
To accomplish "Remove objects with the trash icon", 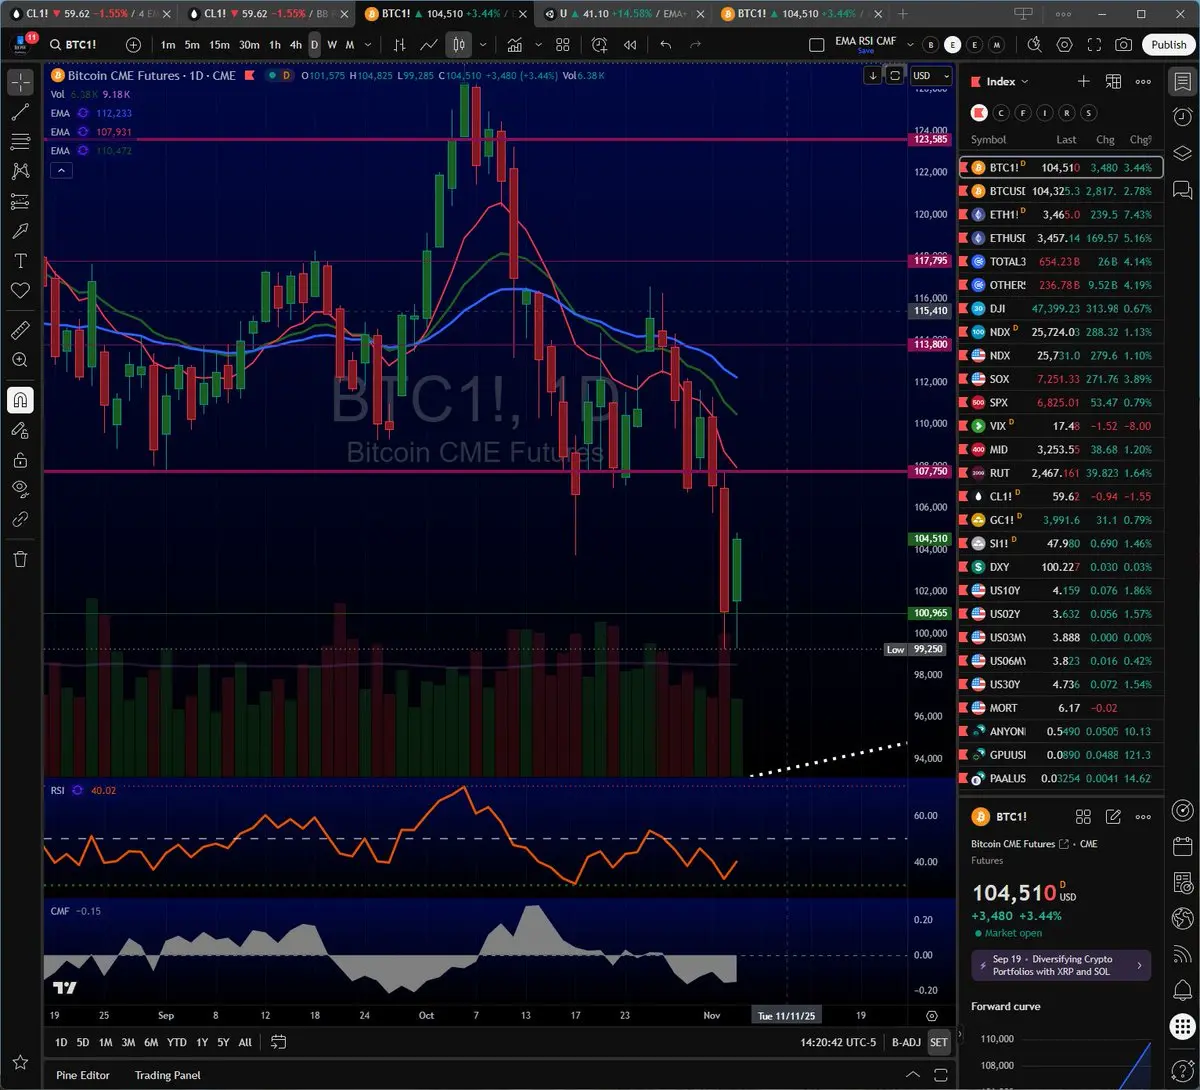I will (x=20, y=559).
